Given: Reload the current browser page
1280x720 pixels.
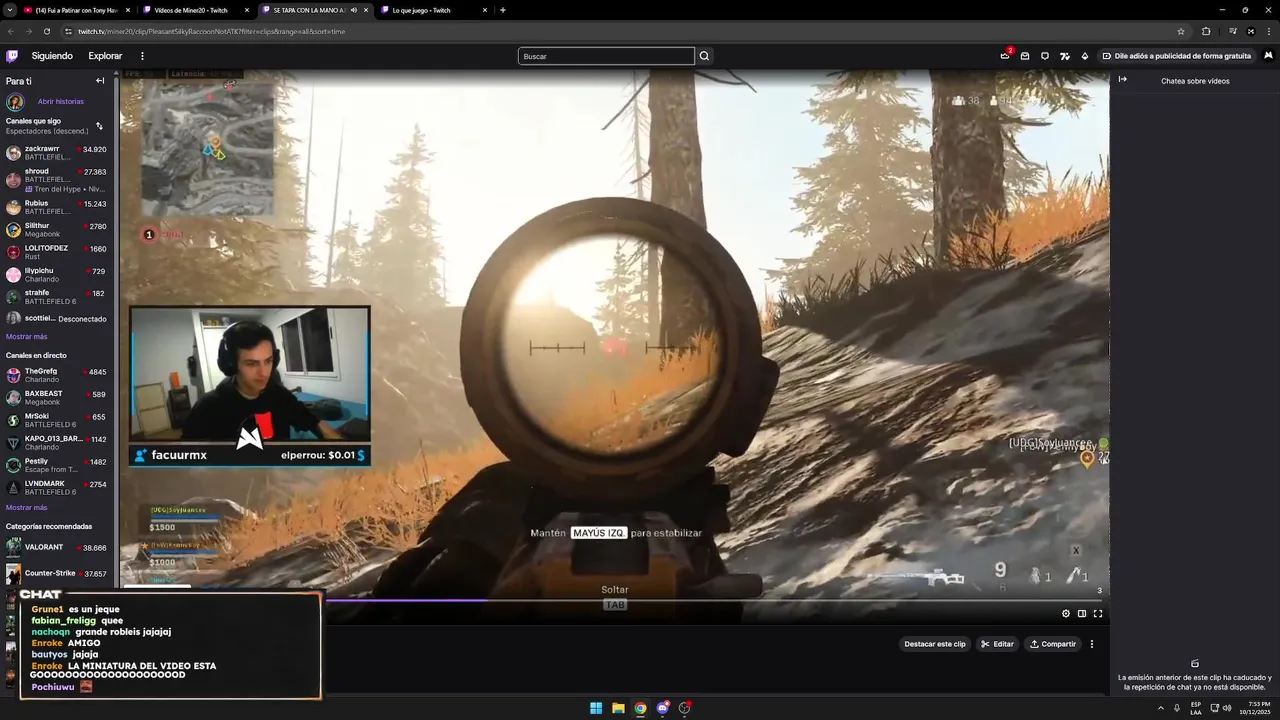Looking at the screenshot, I should (47, 31).
